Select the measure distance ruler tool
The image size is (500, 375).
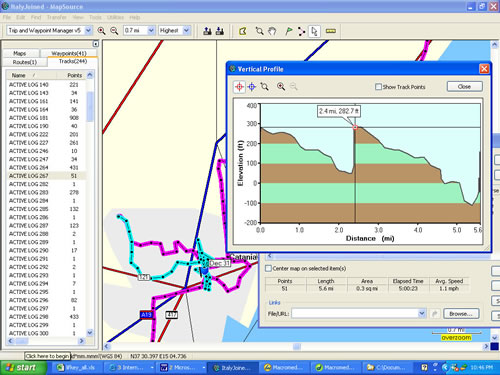tap(330, 31)
